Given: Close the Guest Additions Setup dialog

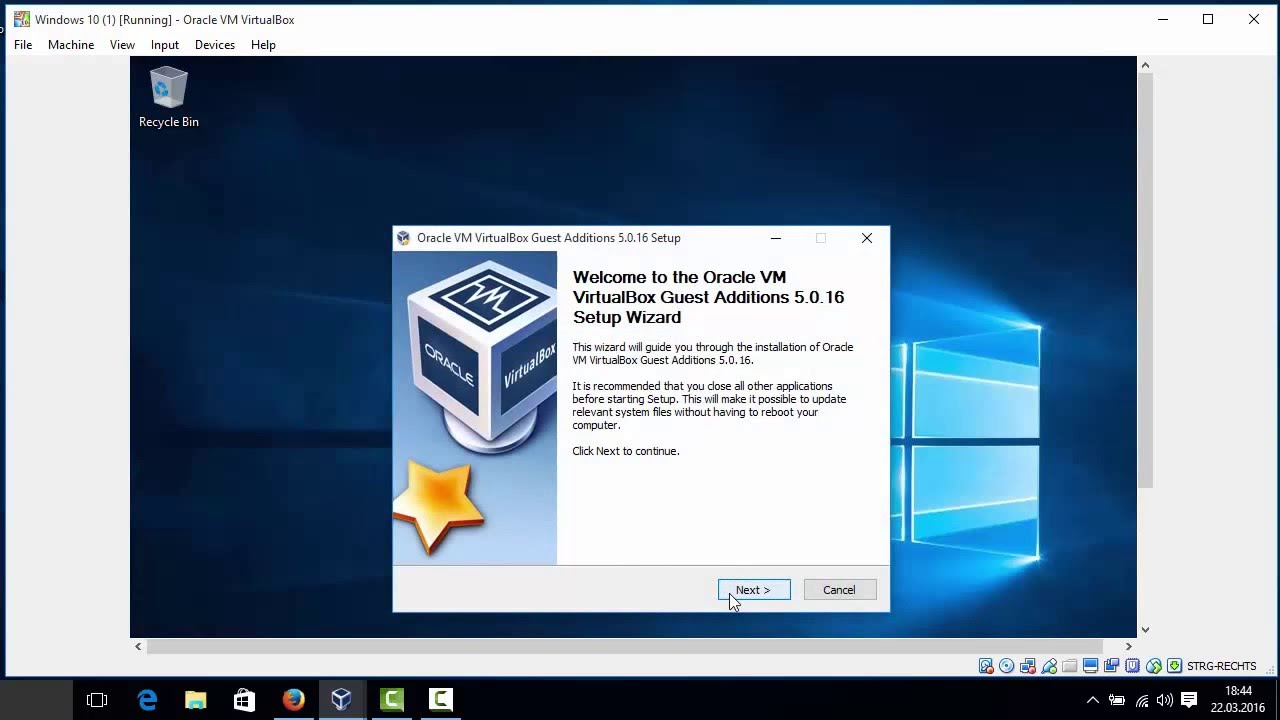Looking at the screenshot, I should (867, 238).
